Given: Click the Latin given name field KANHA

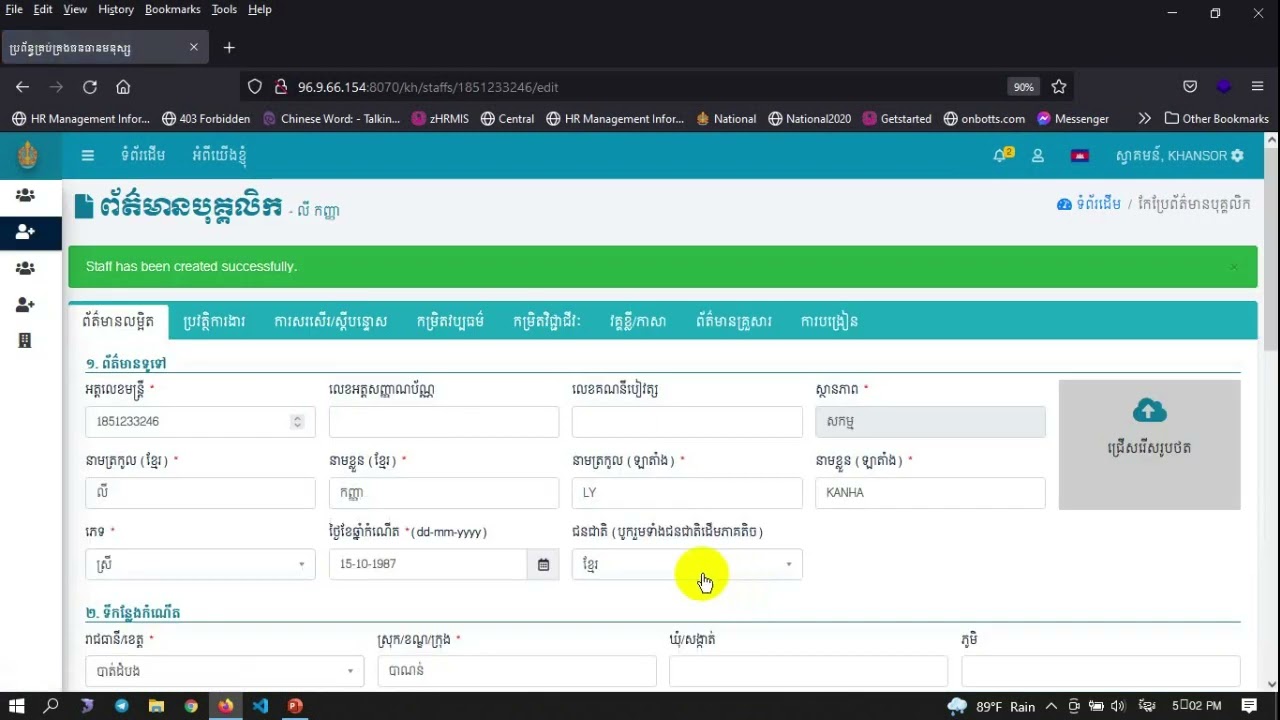Looking at the screenshot, I should pyautogui.click(x=930, y=493).
